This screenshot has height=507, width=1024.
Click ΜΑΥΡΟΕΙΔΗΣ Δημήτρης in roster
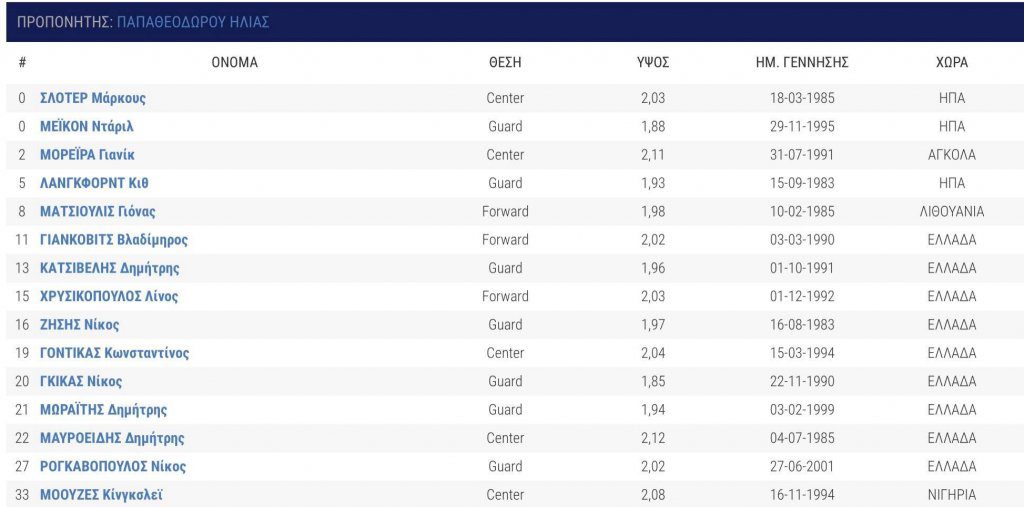coord(112,438)
